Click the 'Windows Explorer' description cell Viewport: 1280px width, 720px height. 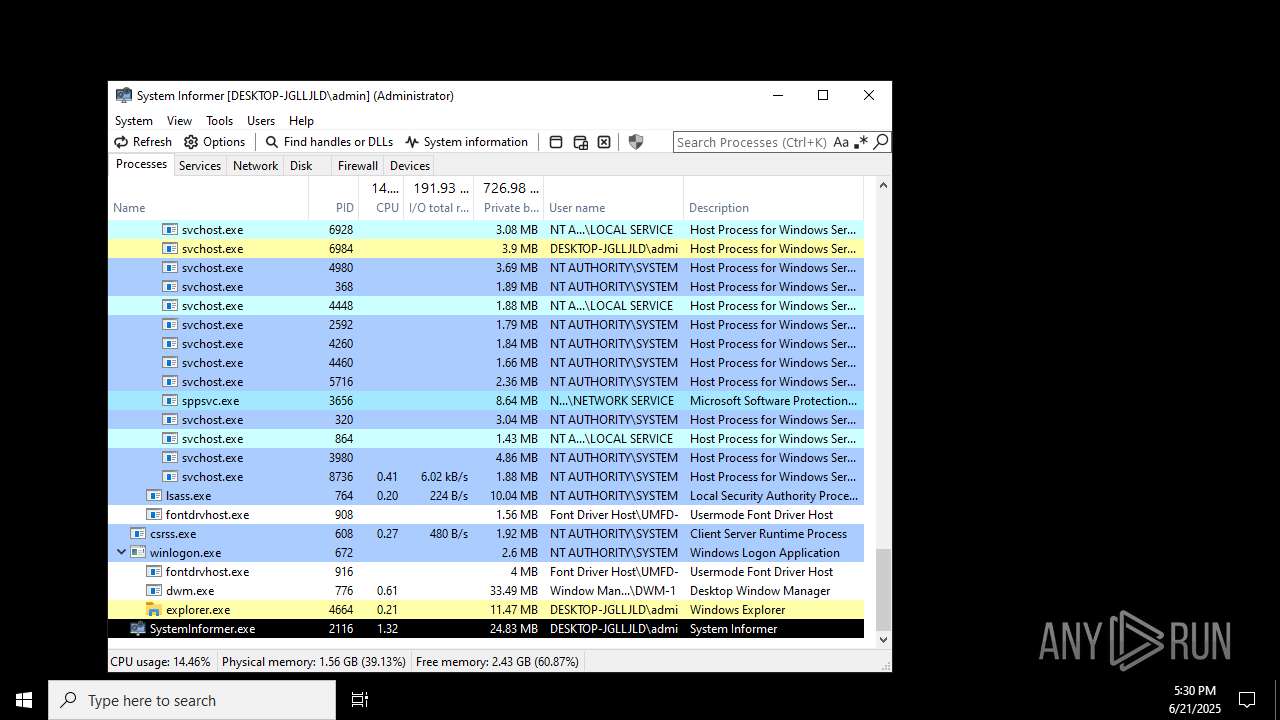click(x=737, y=610)
